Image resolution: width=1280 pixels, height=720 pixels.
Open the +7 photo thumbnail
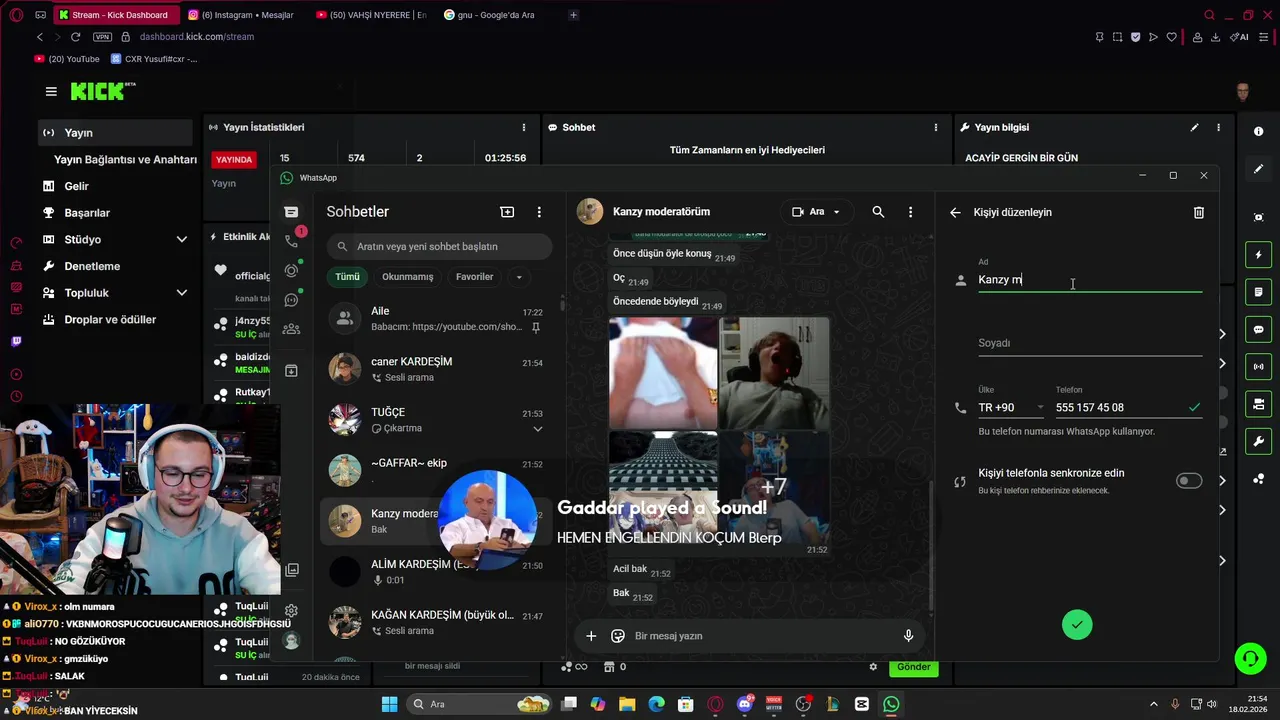(774, 487)
